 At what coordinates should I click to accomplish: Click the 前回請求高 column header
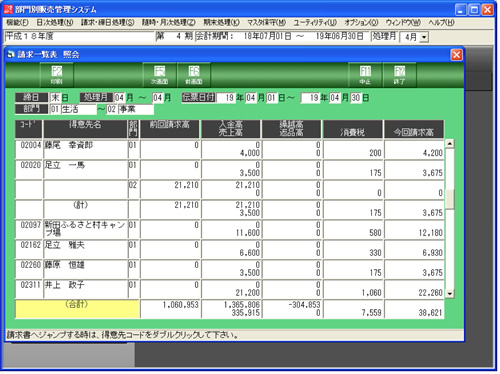(x=170, y=129)
